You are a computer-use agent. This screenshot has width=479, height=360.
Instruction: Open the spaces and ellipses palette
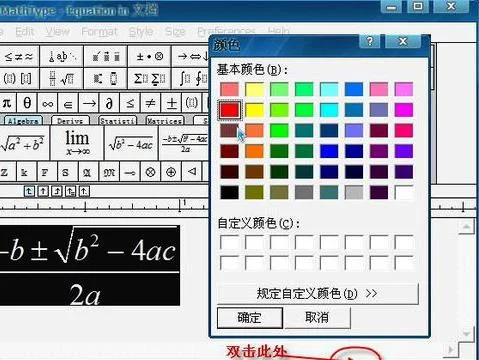62,57
